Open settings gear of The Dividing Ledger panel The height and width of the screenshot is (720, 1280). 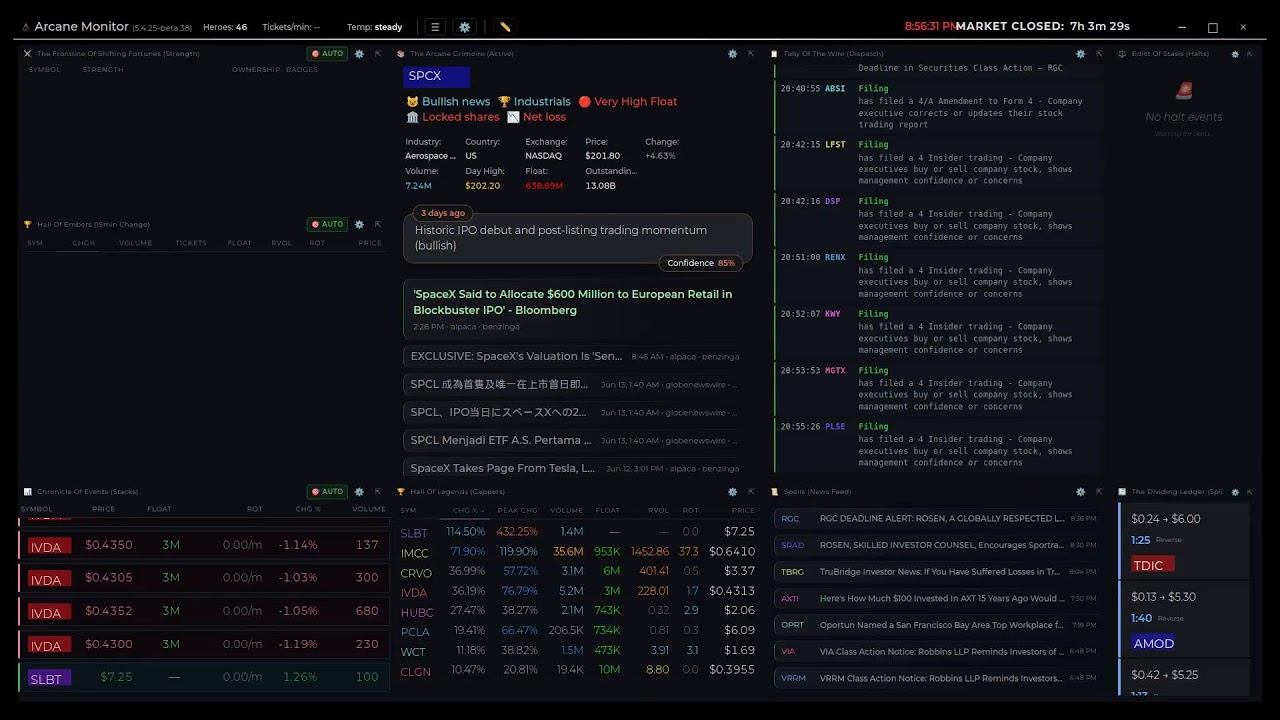click(1235, 492)
